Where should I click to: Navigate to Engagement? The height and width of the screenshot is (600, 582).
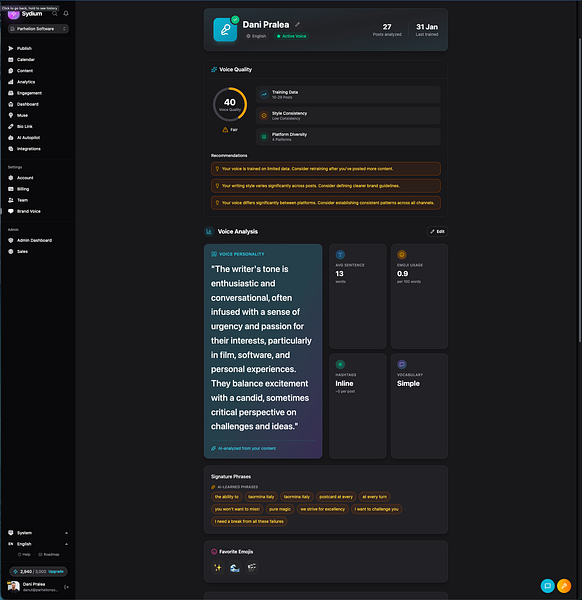[x=29, y=93]
